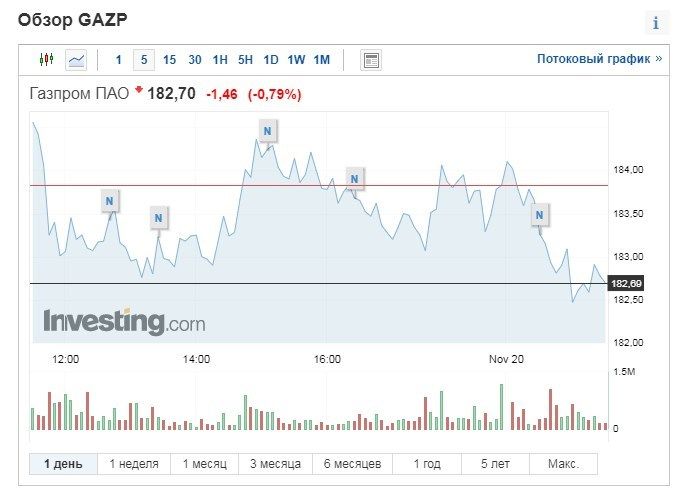
Task: Click the Investing.com watermark logo
Action: (124, 322)
